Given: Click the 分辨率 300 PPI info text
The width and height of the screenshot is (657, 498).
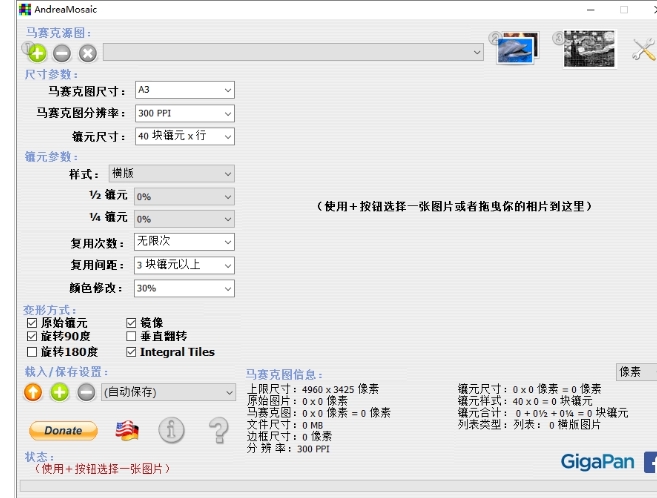Looking at the screenshot, I should 288,449.
